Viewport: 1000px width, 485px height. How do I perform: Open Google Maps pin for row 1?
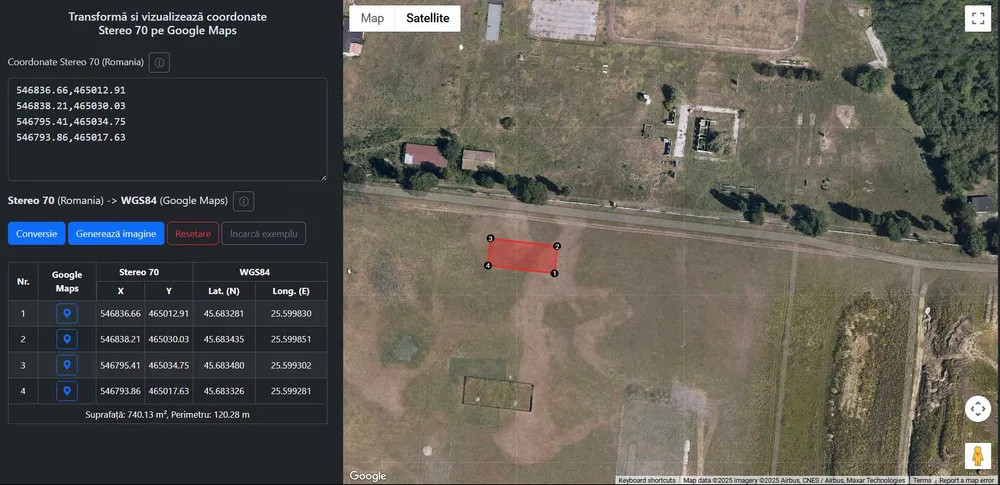[x=67, y=313]
